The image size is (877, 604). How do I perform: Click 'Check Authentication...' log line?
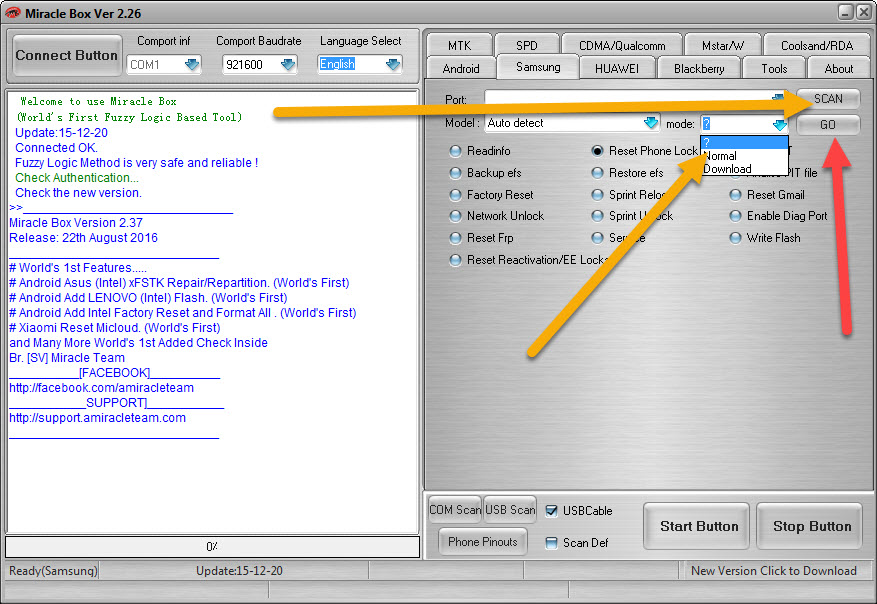tap(77, 178)
